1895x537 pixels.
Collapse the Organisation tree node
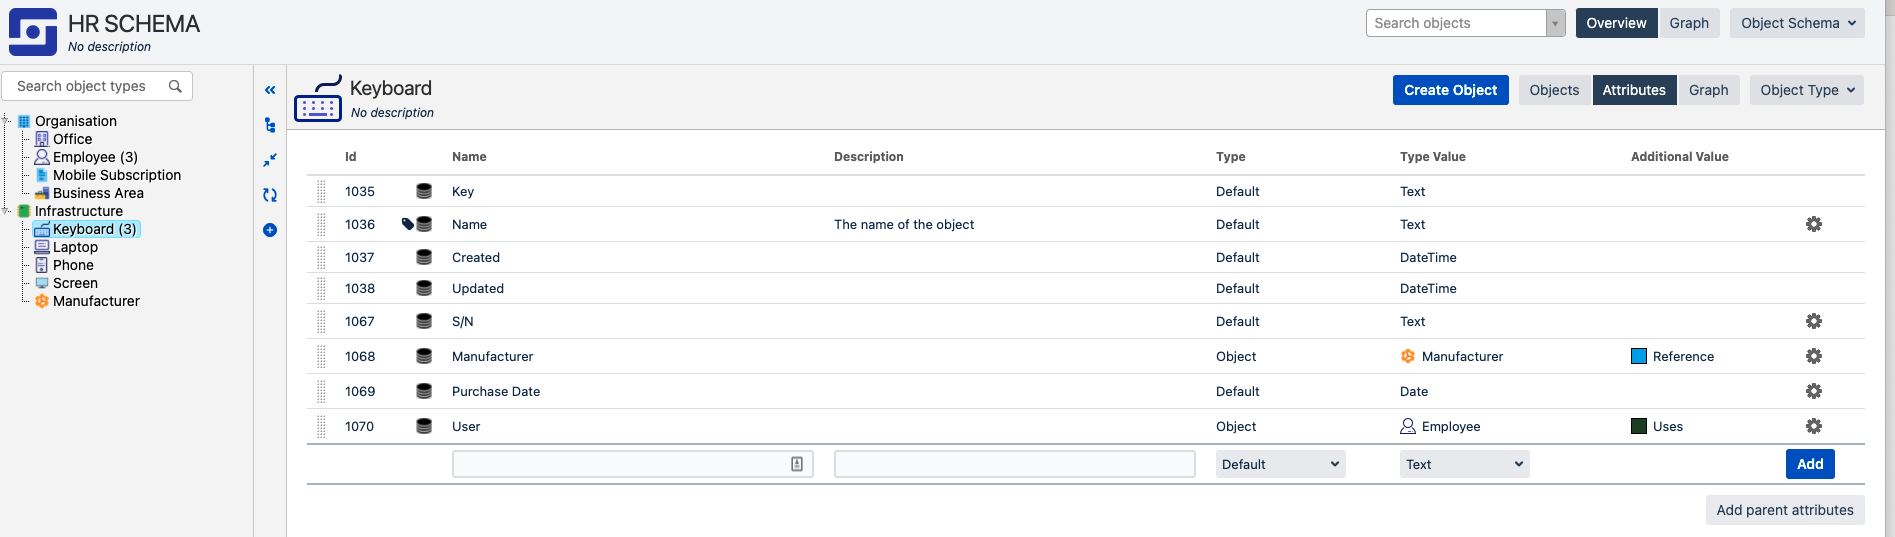[x=7, y=121]
